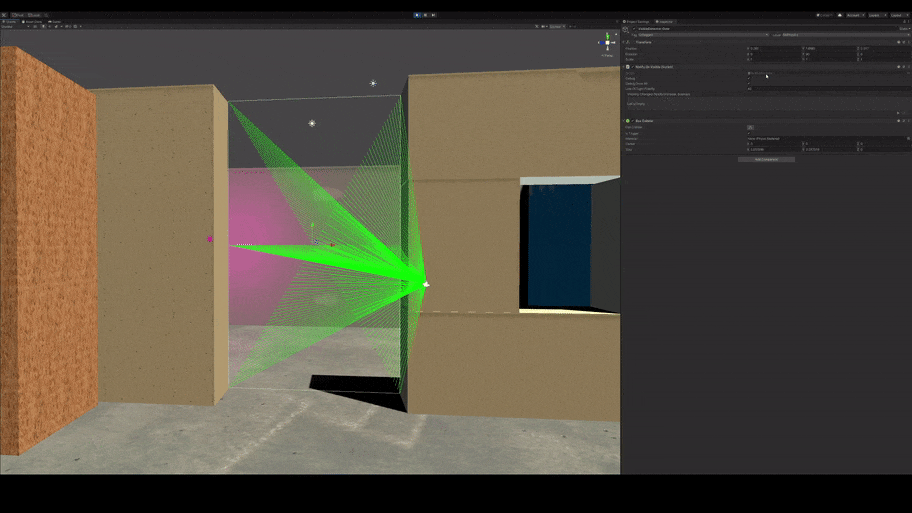
Task: Toggle the Notify On Visible component enabled checkbox
Action: (633, 67)
